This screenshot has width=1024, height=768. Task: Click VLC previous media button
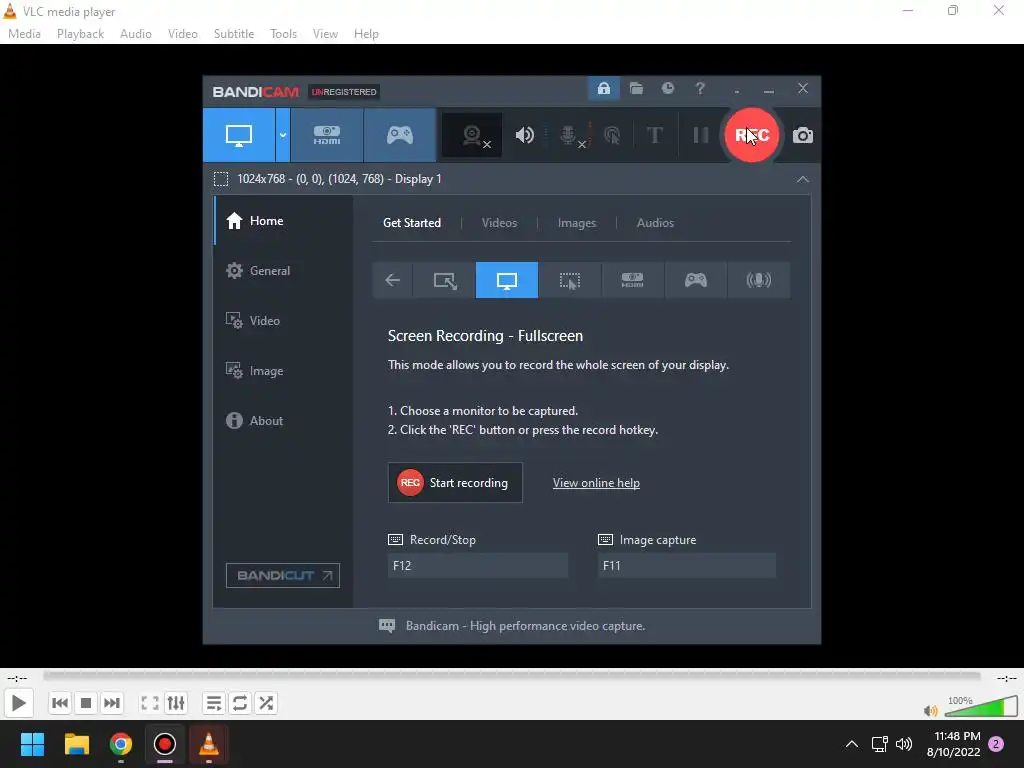point(59,703)
